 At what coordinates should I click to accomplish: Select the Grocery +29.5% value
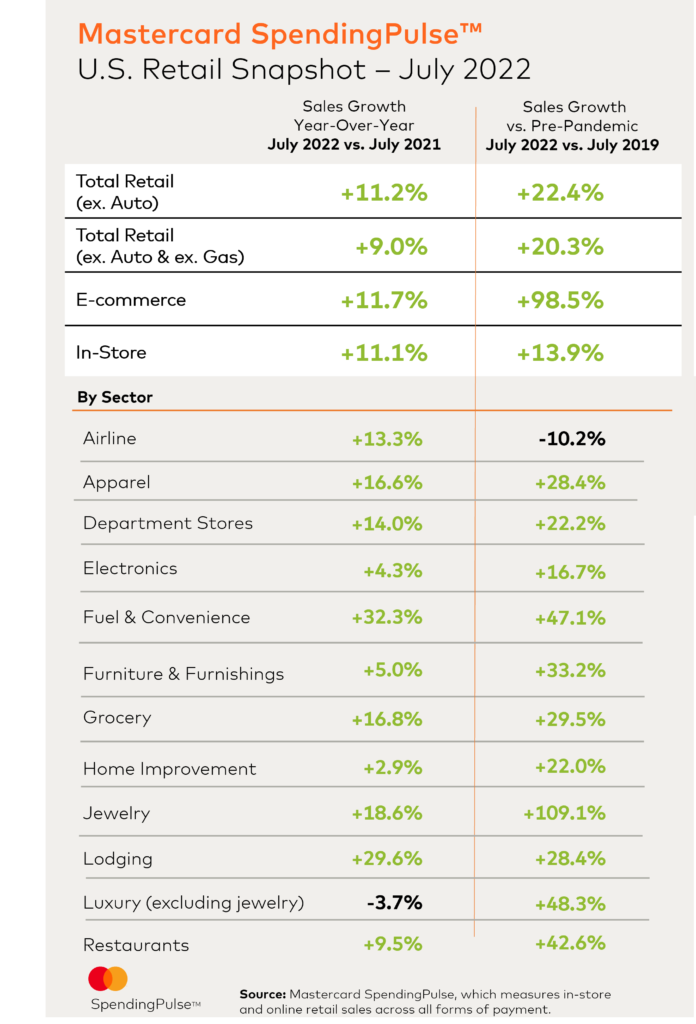click(x=570, y=720)
